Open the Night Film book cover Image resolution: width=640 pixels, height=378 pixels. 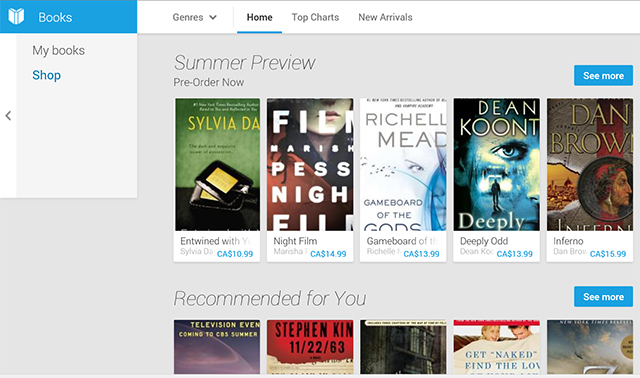click(x=310, y=165)
